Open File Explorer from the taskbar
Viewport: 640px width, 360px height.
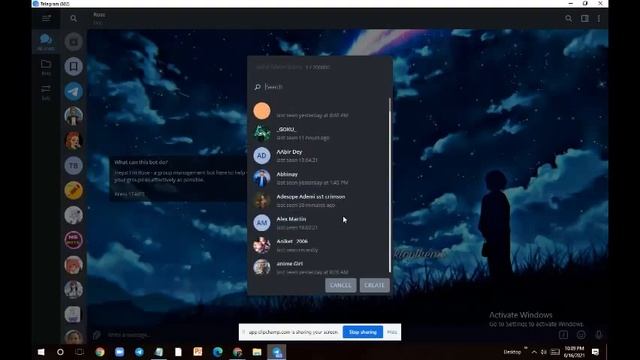point(257,352)
